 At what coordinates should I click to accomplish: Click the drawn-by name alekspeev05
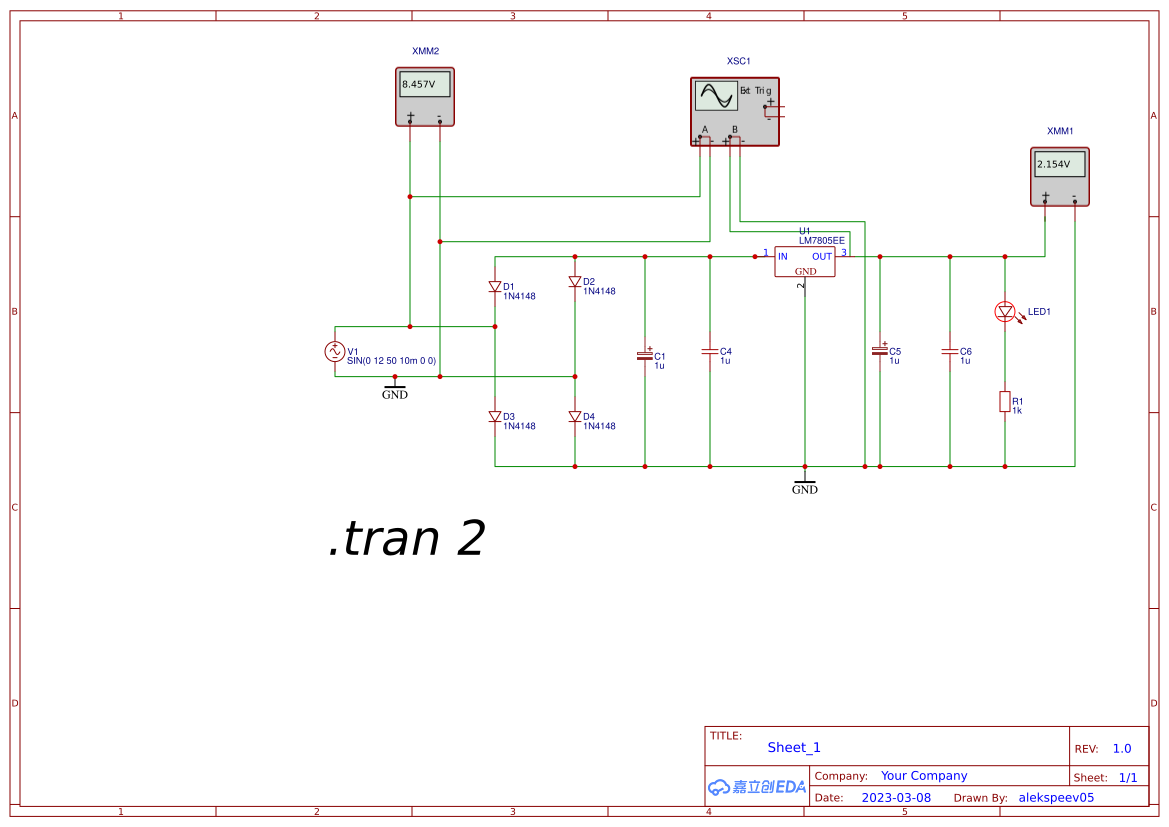(x=1055, y=797)
